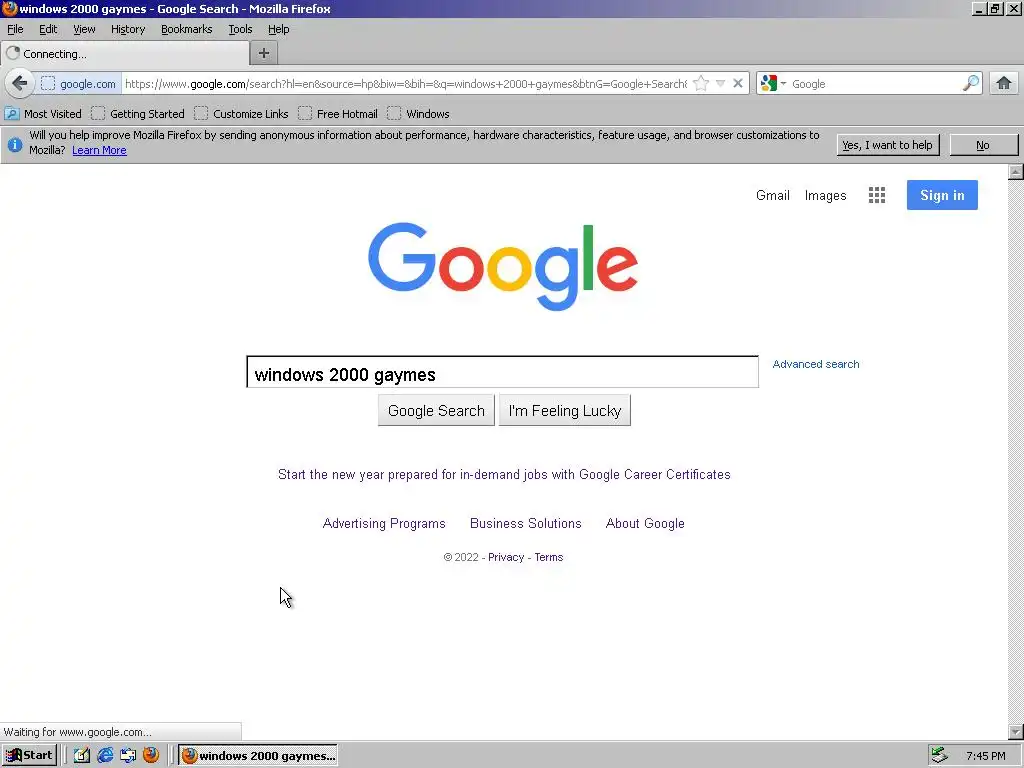
Task: Open the About Google link
Action: [x=645, y=523]
